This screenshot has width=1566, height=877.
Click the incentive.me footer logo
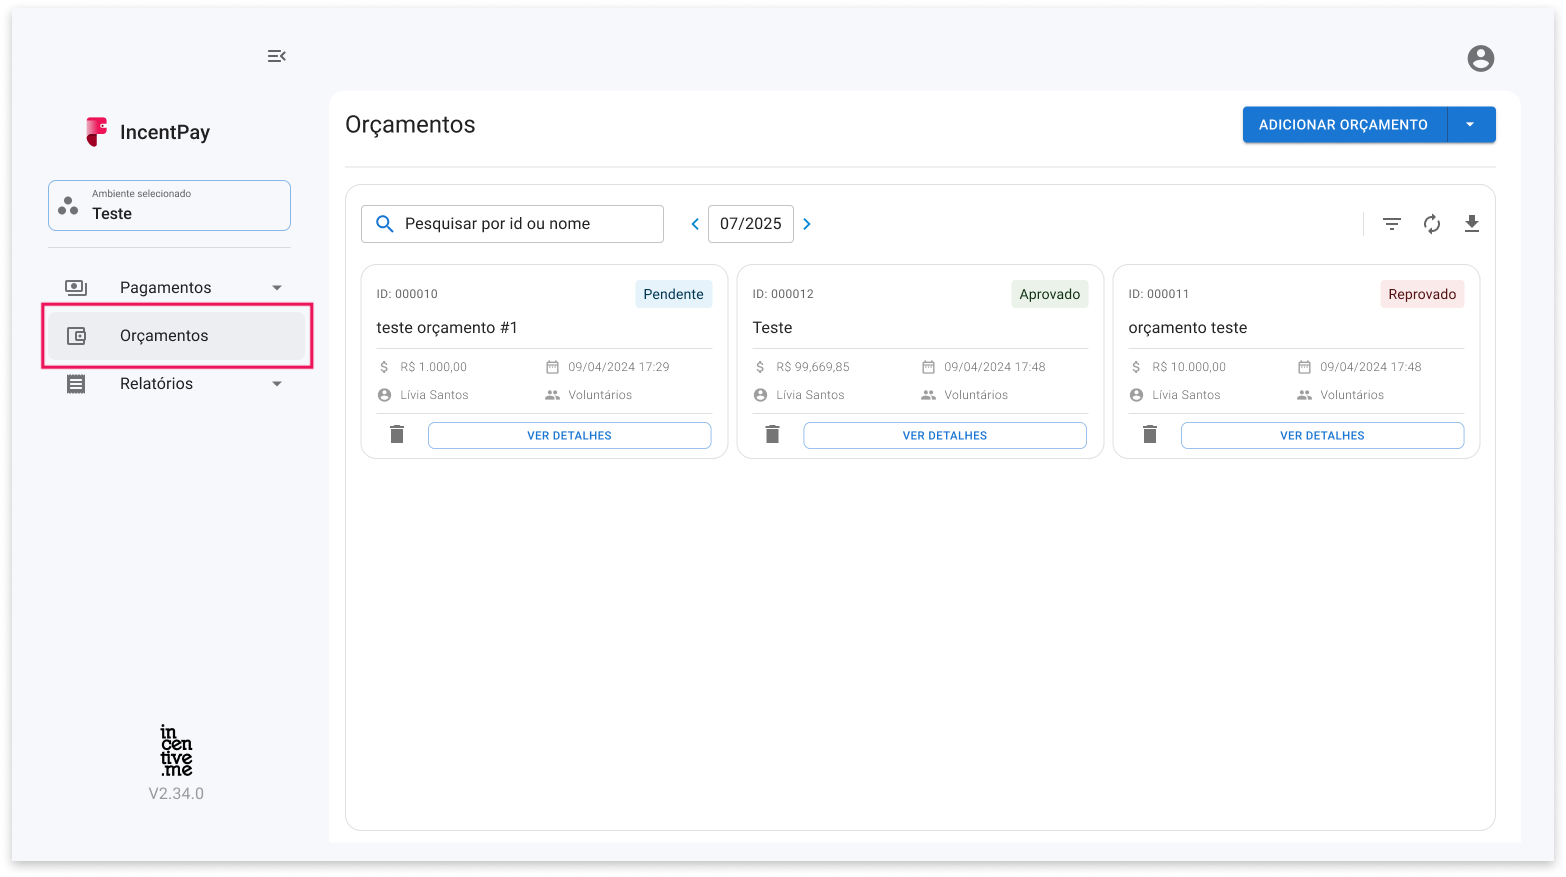pyautogui.click(x=176, y=751)
